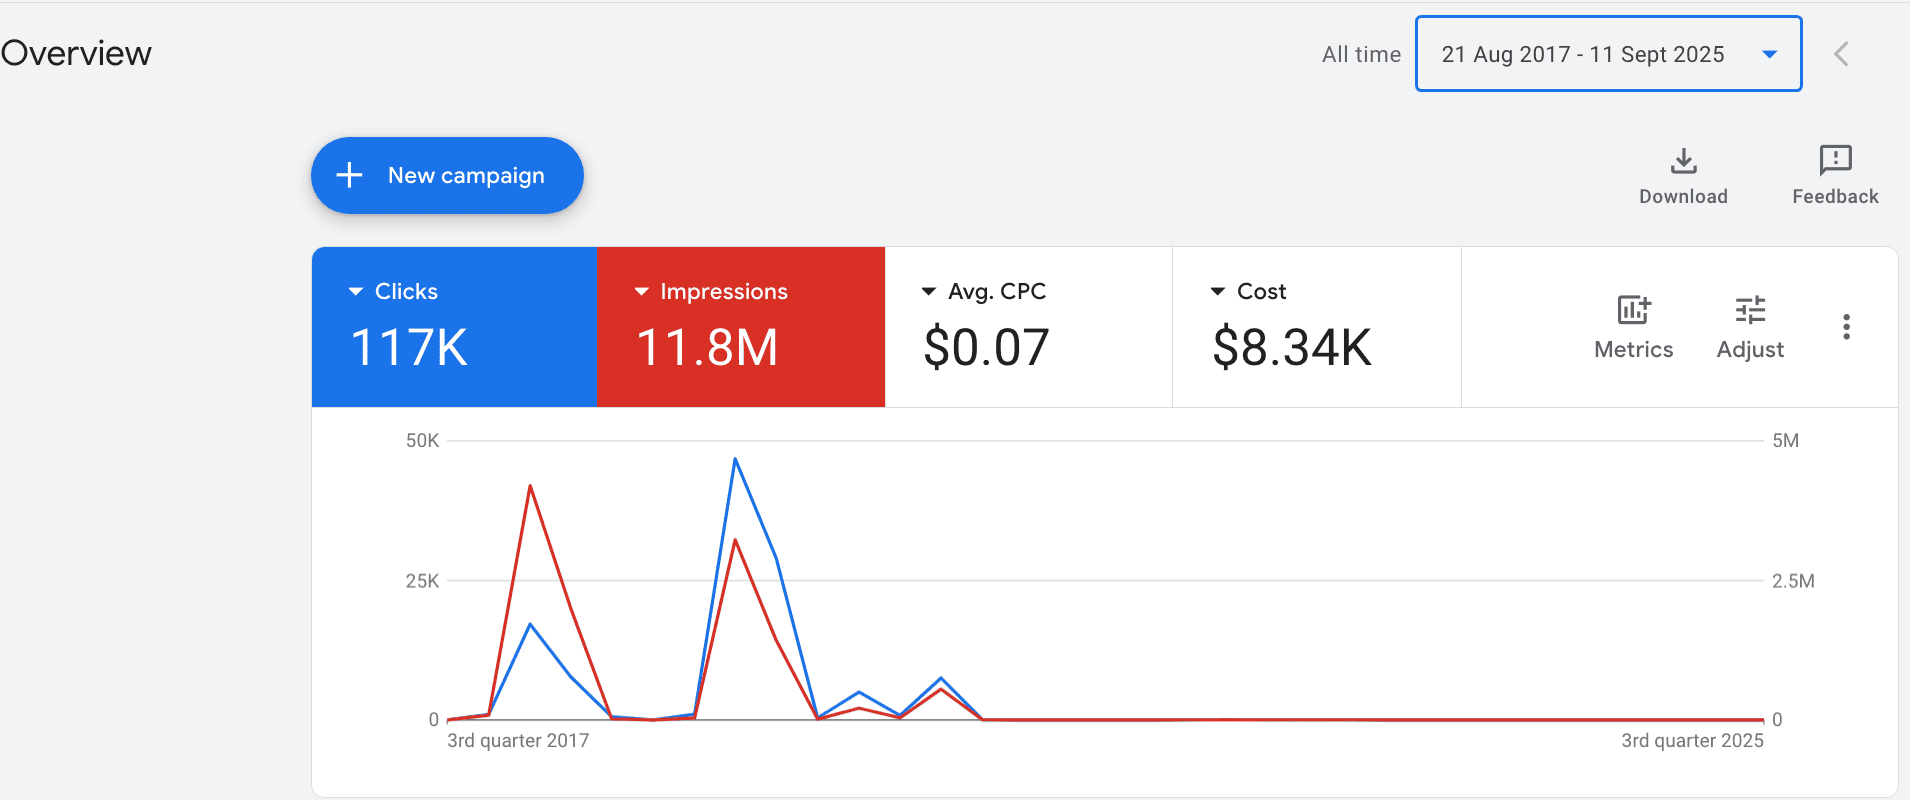This screenshot has width=1910, height=800.
Task: Click the blue clicks line peak
Action: pos(735,459)
